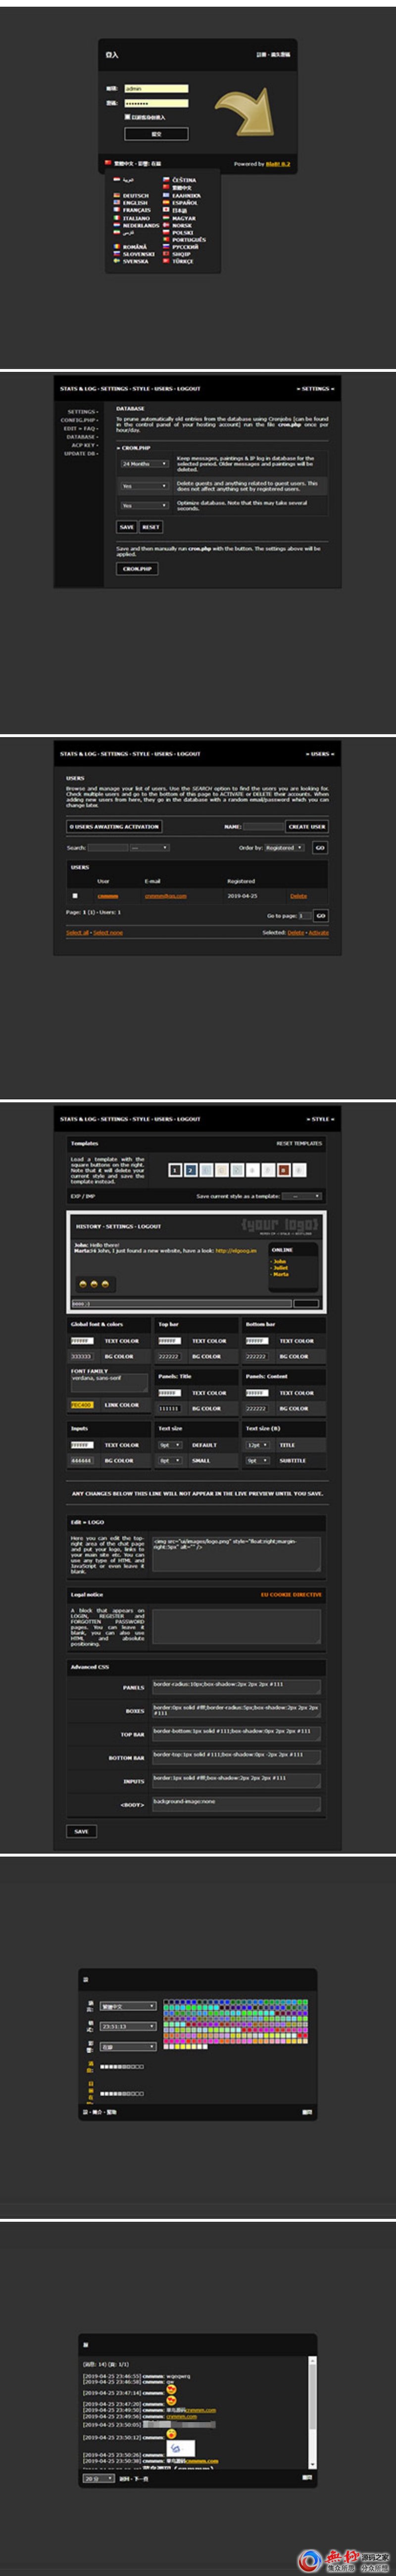396x2576 pixels.
Task: Open the Yes dropdown for Delete guests
Action: [144, 486]
